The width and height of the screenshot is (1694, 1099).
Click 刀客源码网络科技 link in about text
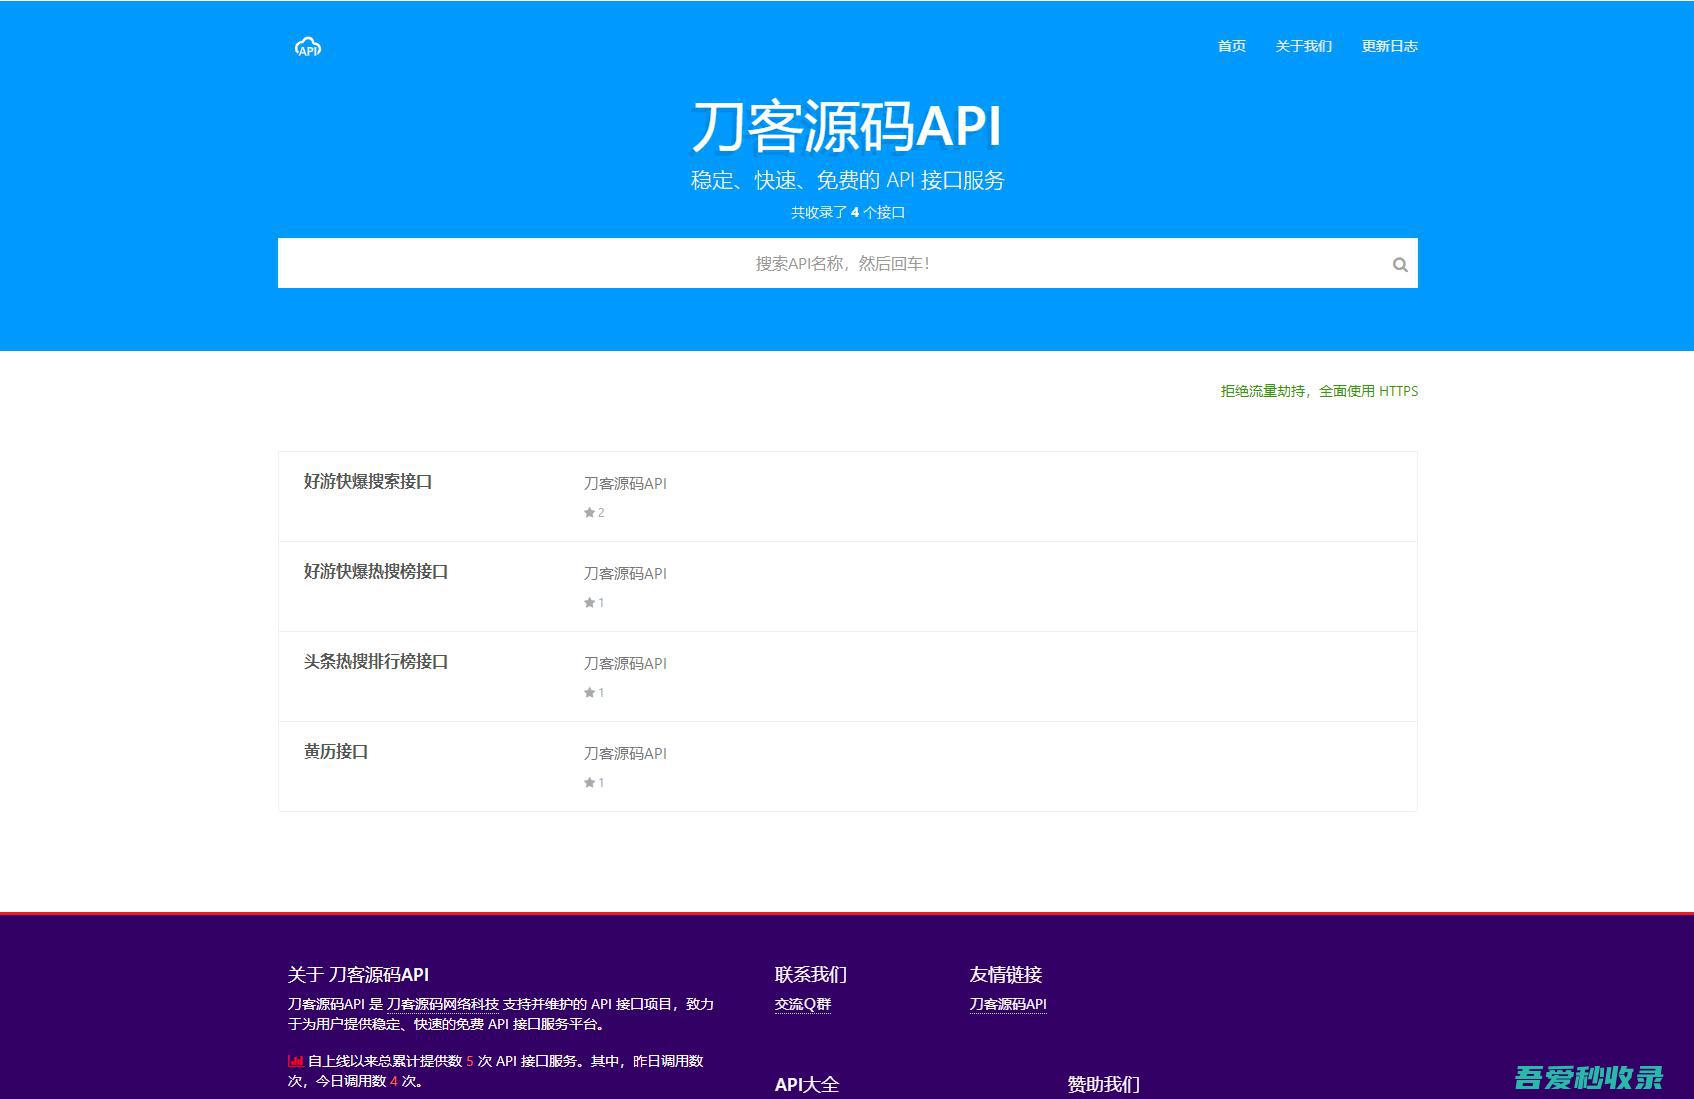click(443, 1004)
